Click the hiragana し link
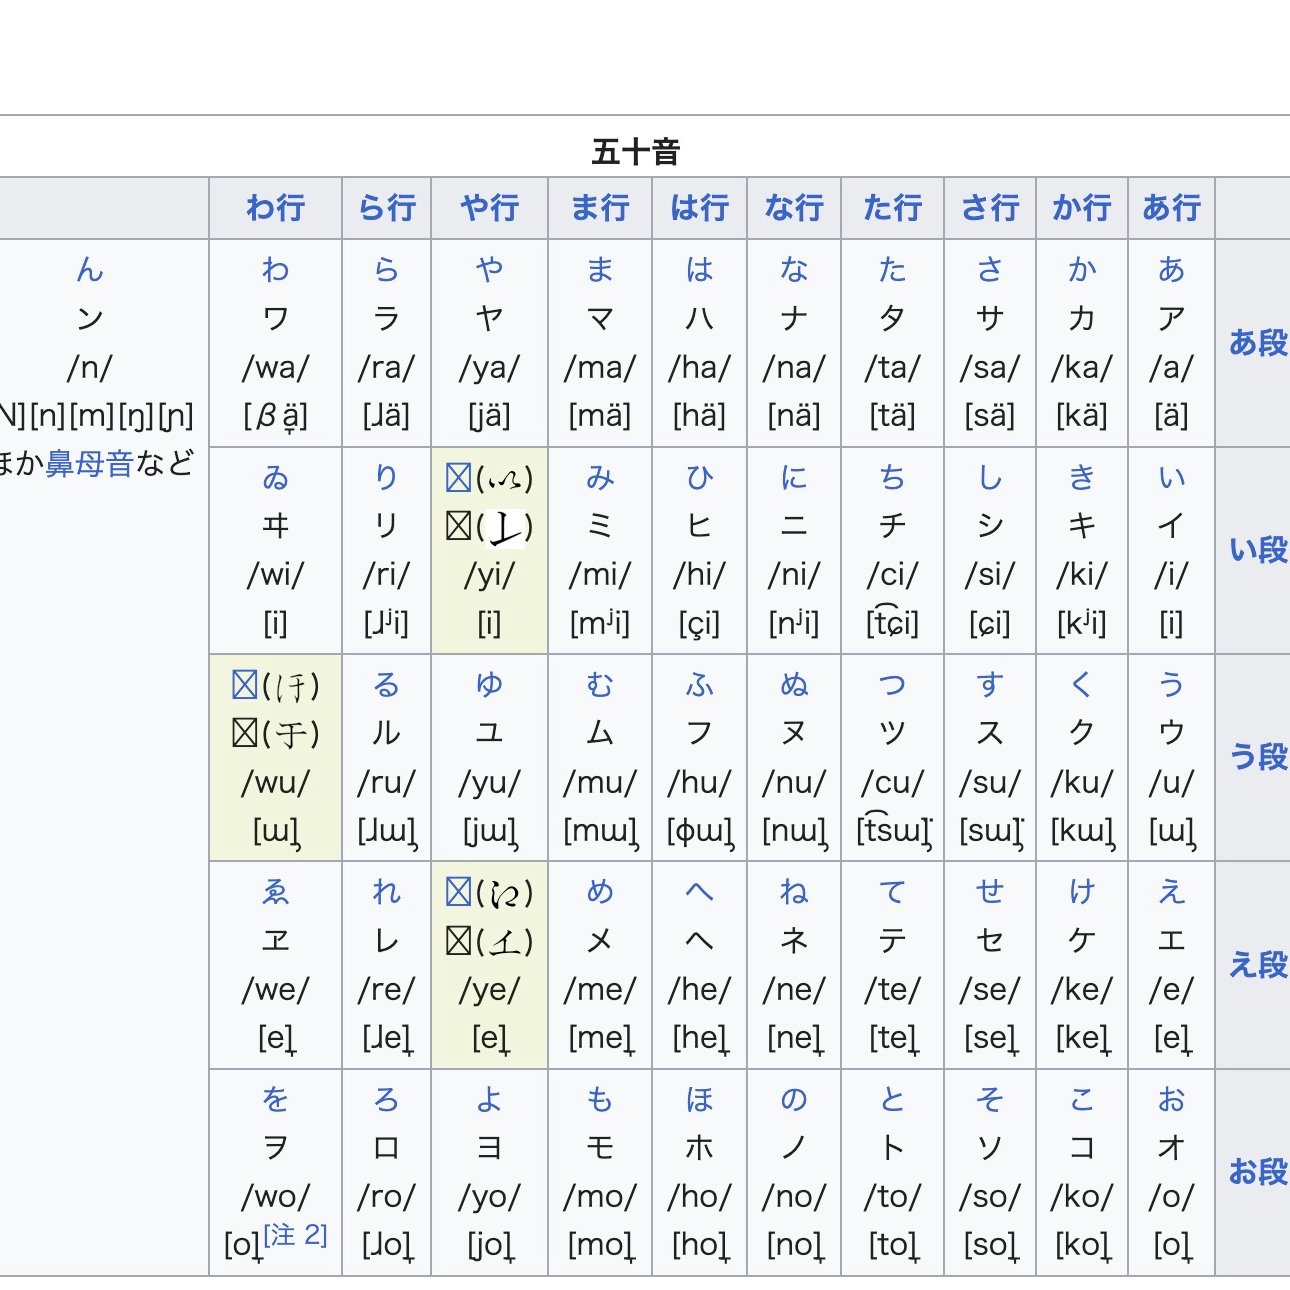Viewport: 1290px width, 1290px height. pyautogui.click(x=989, y=478)
